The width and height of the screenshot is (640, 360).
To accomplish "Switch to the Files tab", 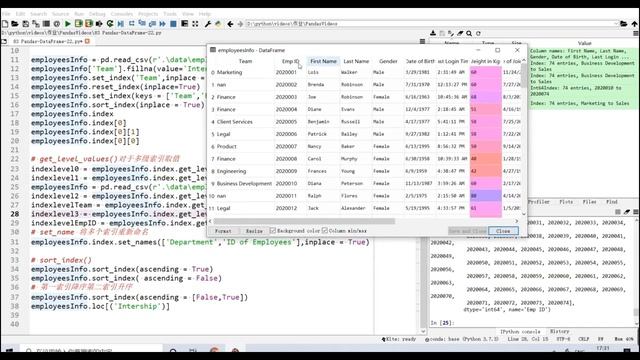I will coord(589,202).
